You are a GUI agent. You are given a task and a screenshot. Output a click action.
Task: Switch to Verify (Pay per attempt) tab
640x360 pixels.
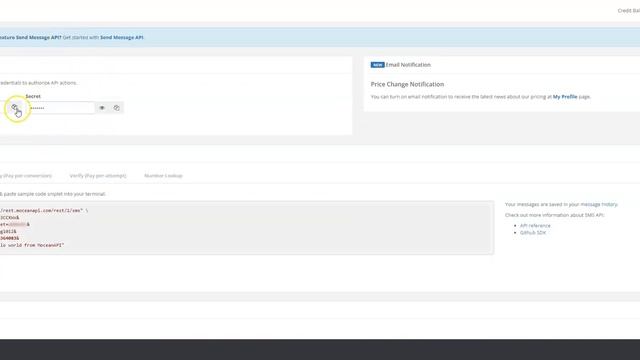click(98, 176)
